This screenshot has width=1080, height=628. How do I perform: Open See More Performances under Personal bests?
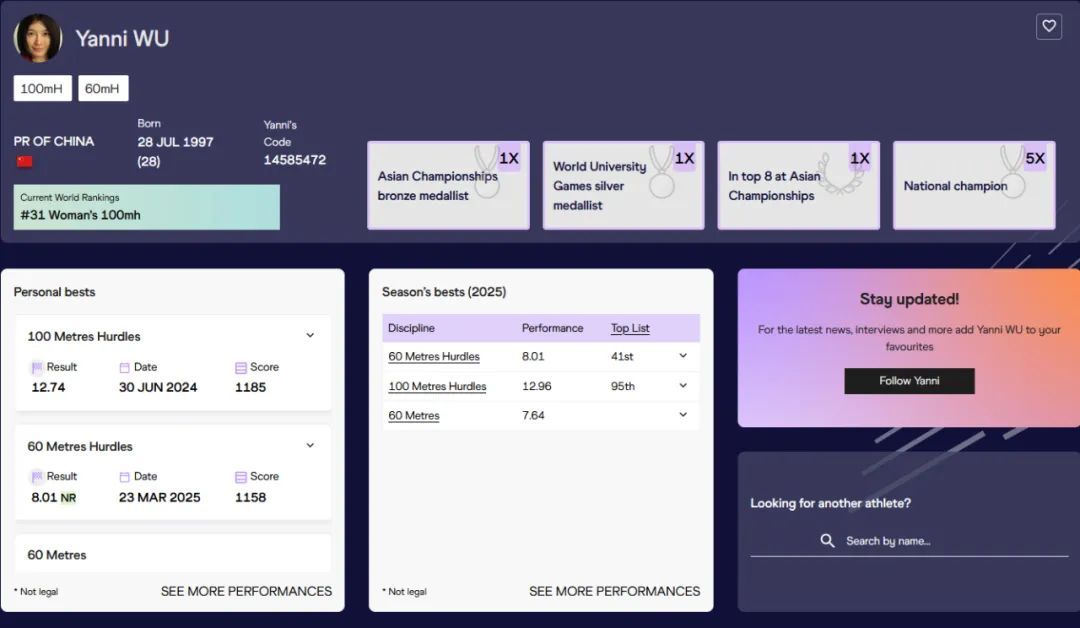pyautogui.click(x=246, y=591)
